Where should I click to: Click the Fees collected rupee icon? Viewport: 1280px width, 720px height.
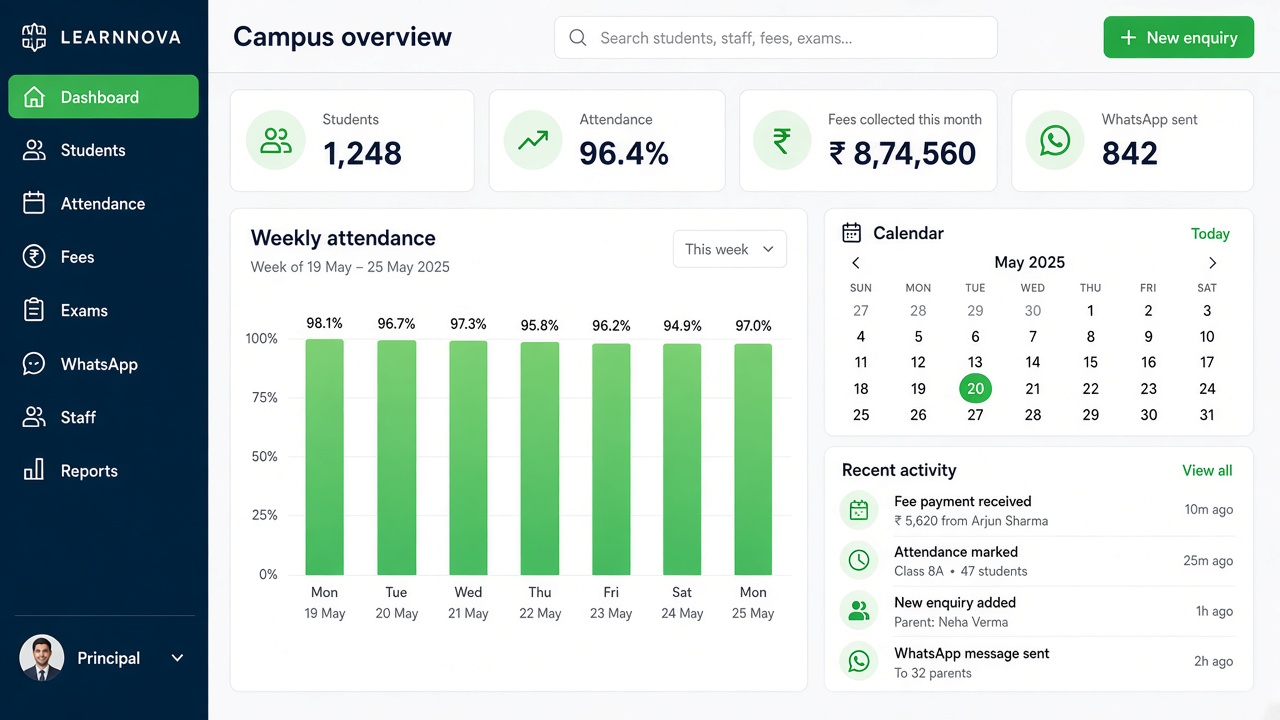(x=782, y=140)
